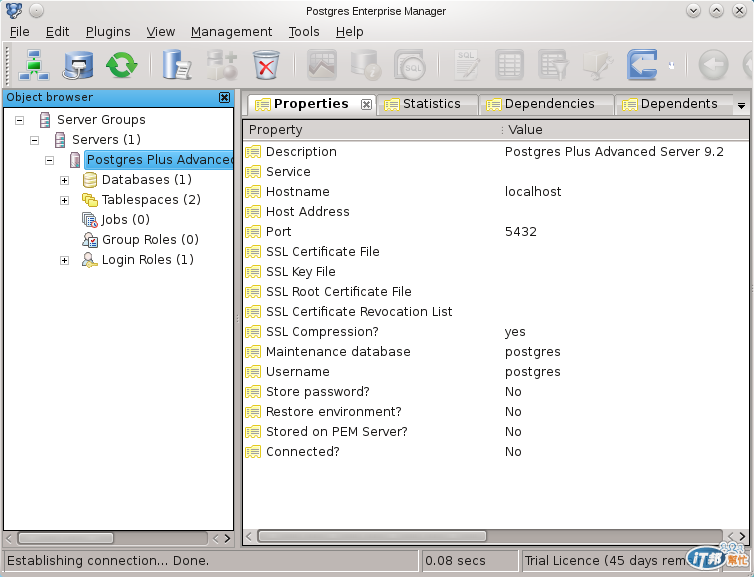754x577 pixels.
Task: Open the Edit menu
Action: [x=57, y=32]
